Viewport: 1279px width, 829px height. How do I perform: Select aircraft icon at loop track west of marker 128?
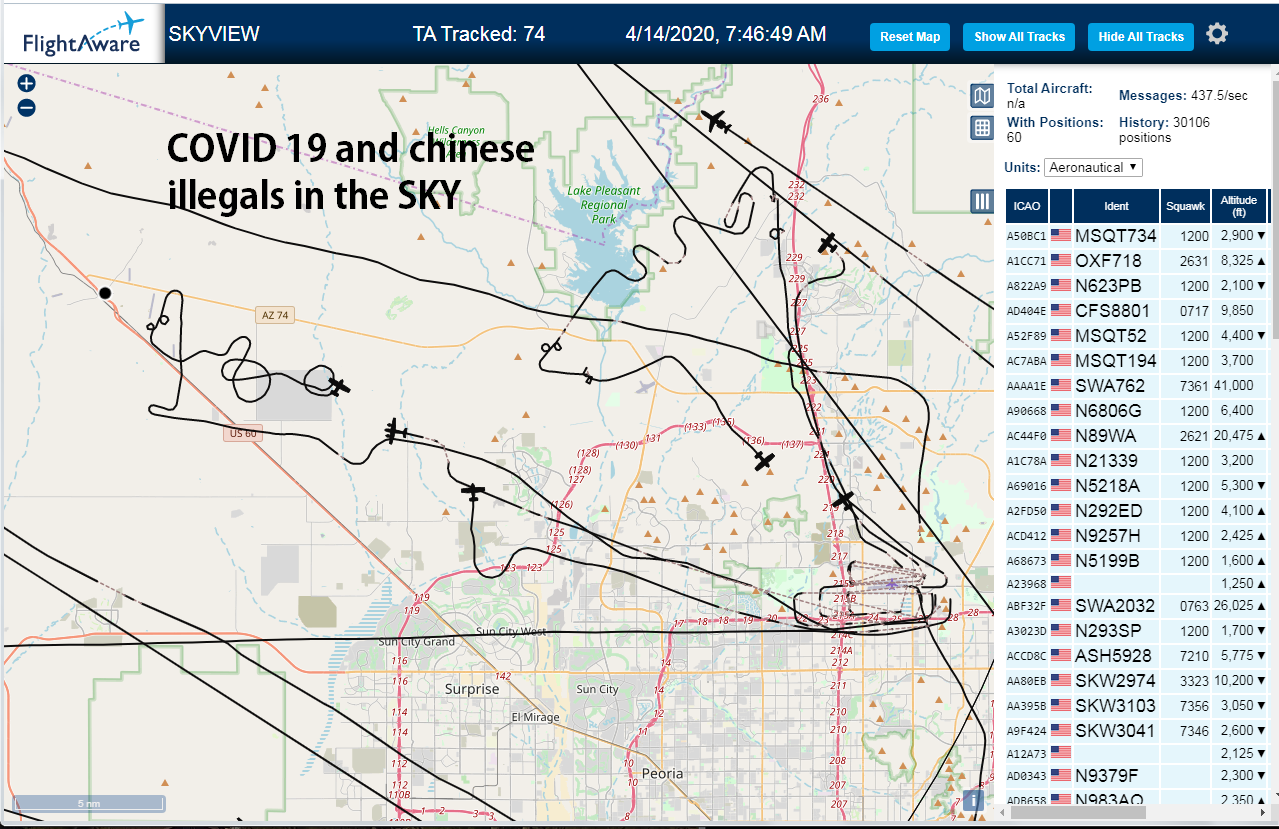pyautogui.click(x=396, y=432)
